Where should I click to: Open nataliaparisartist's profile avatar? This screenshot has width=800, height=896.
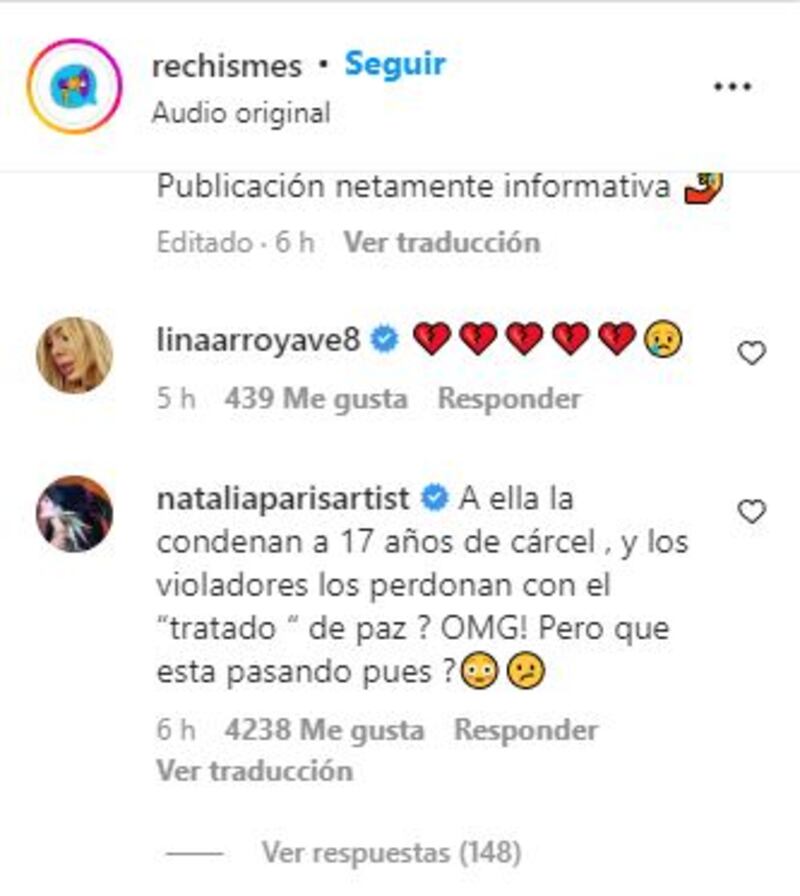(74, 514)
